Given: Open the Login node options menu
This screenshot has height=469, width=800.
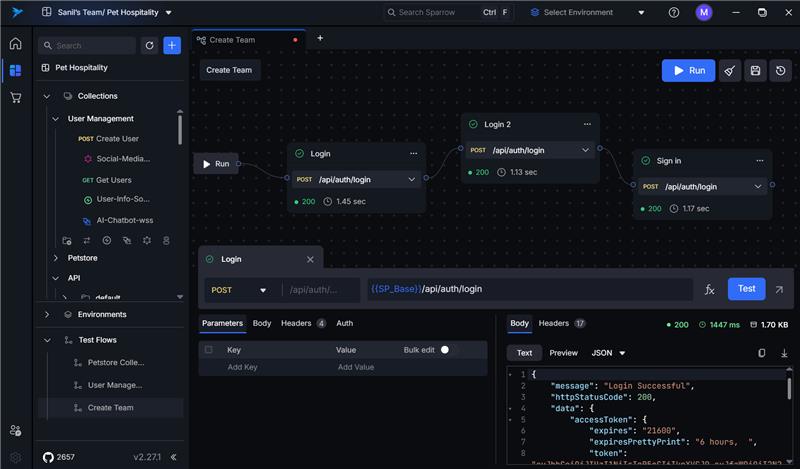Looking at the screenshot, I should tap(413, 154).
